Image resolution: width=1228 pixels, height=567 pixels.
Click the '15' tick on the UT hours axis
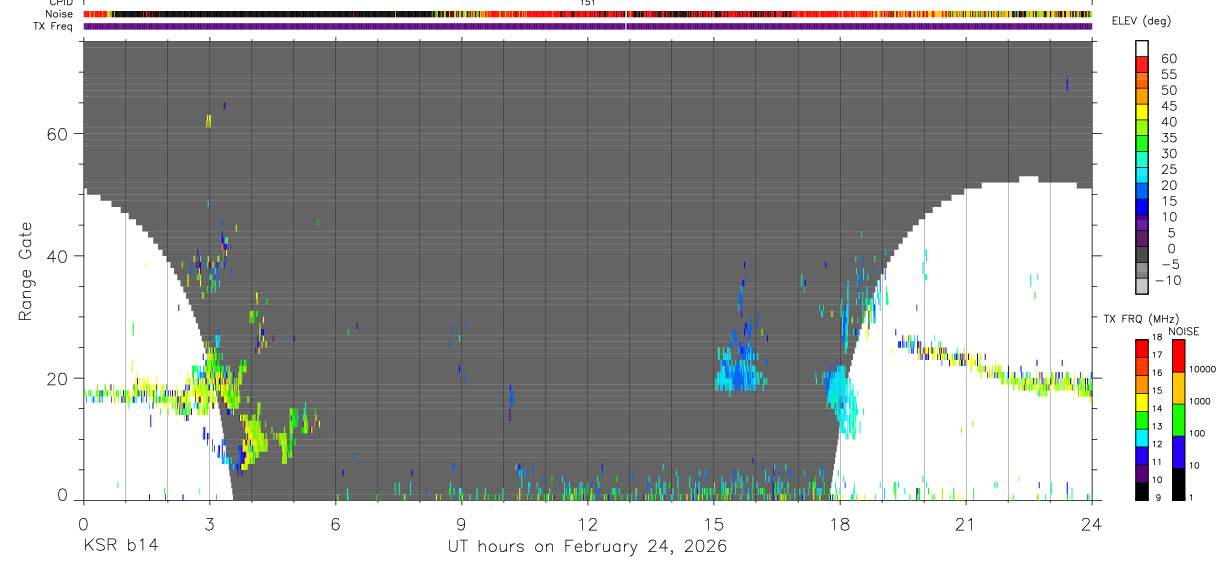coord(713,523)
